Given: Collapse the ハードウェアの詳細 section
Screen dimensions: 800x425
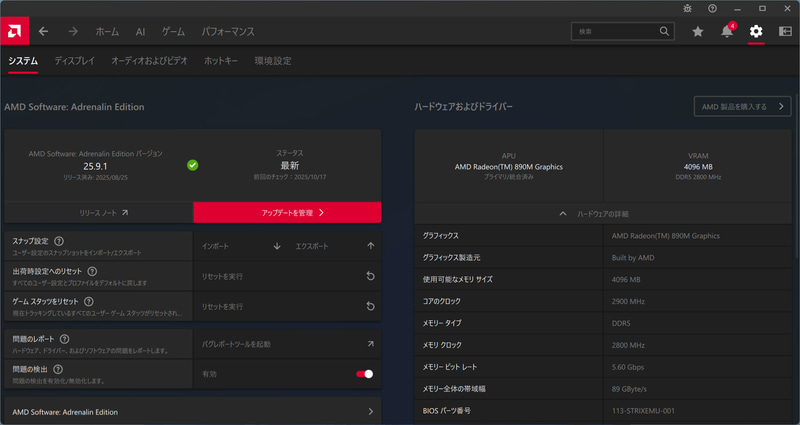Looking at the screenshot, I should [x=603, y=214].
